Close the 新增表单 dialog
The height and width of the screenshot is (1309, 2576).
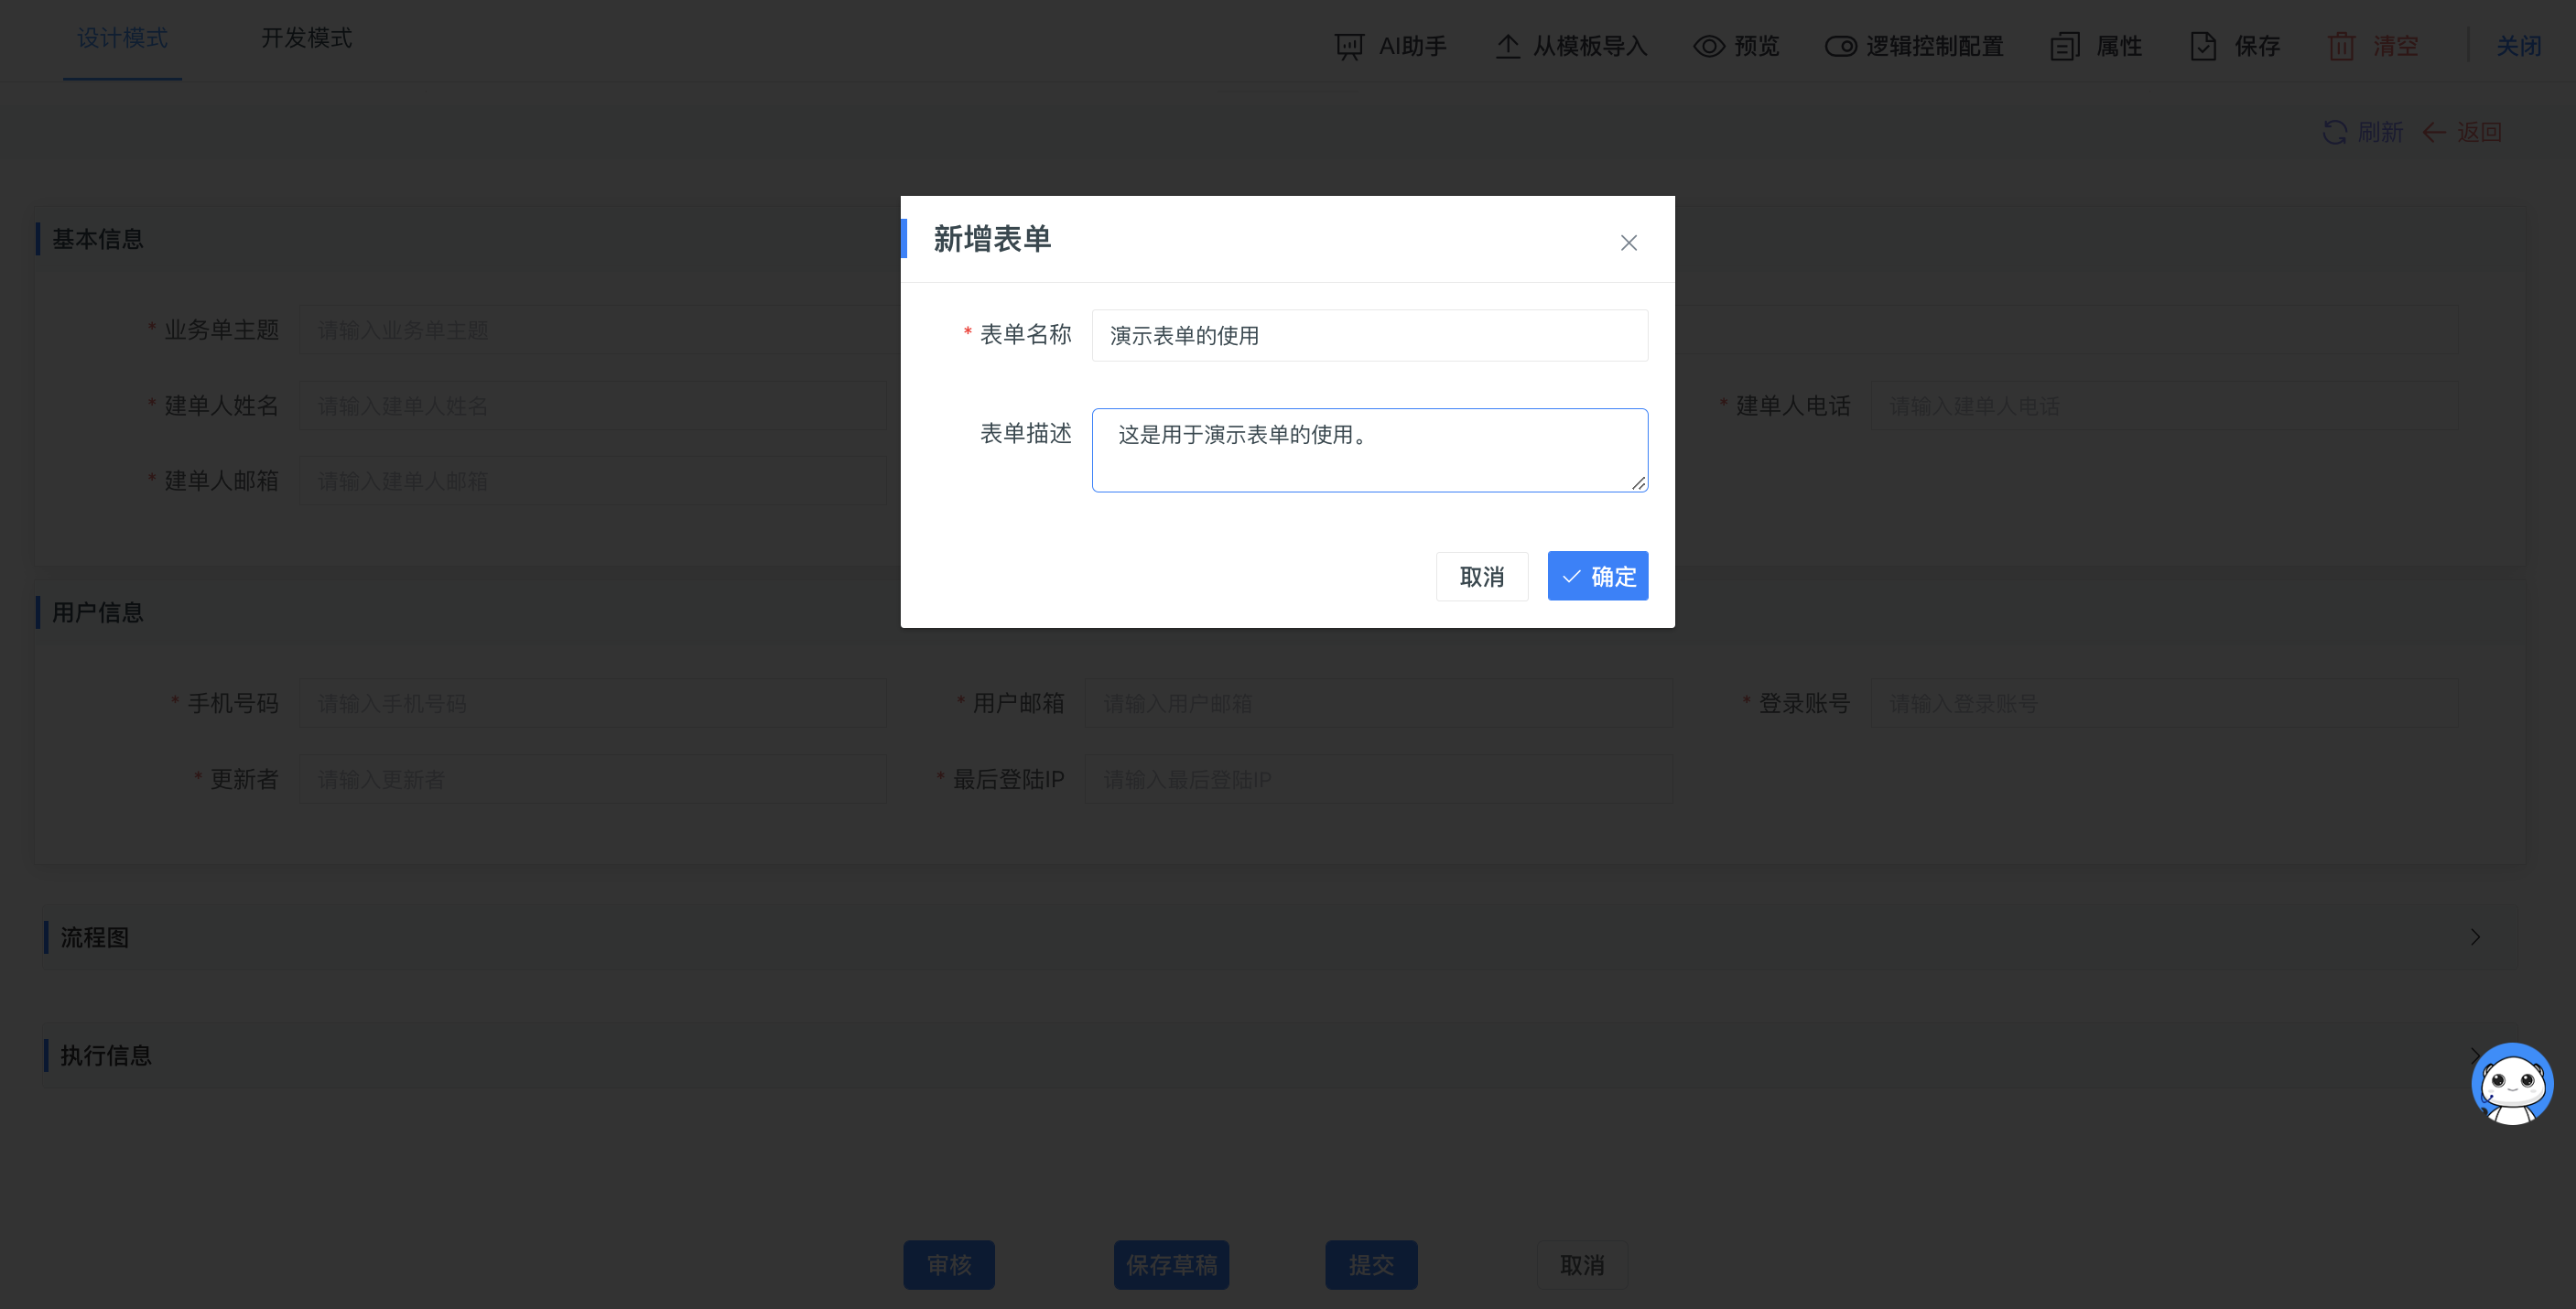point(1629,243)
